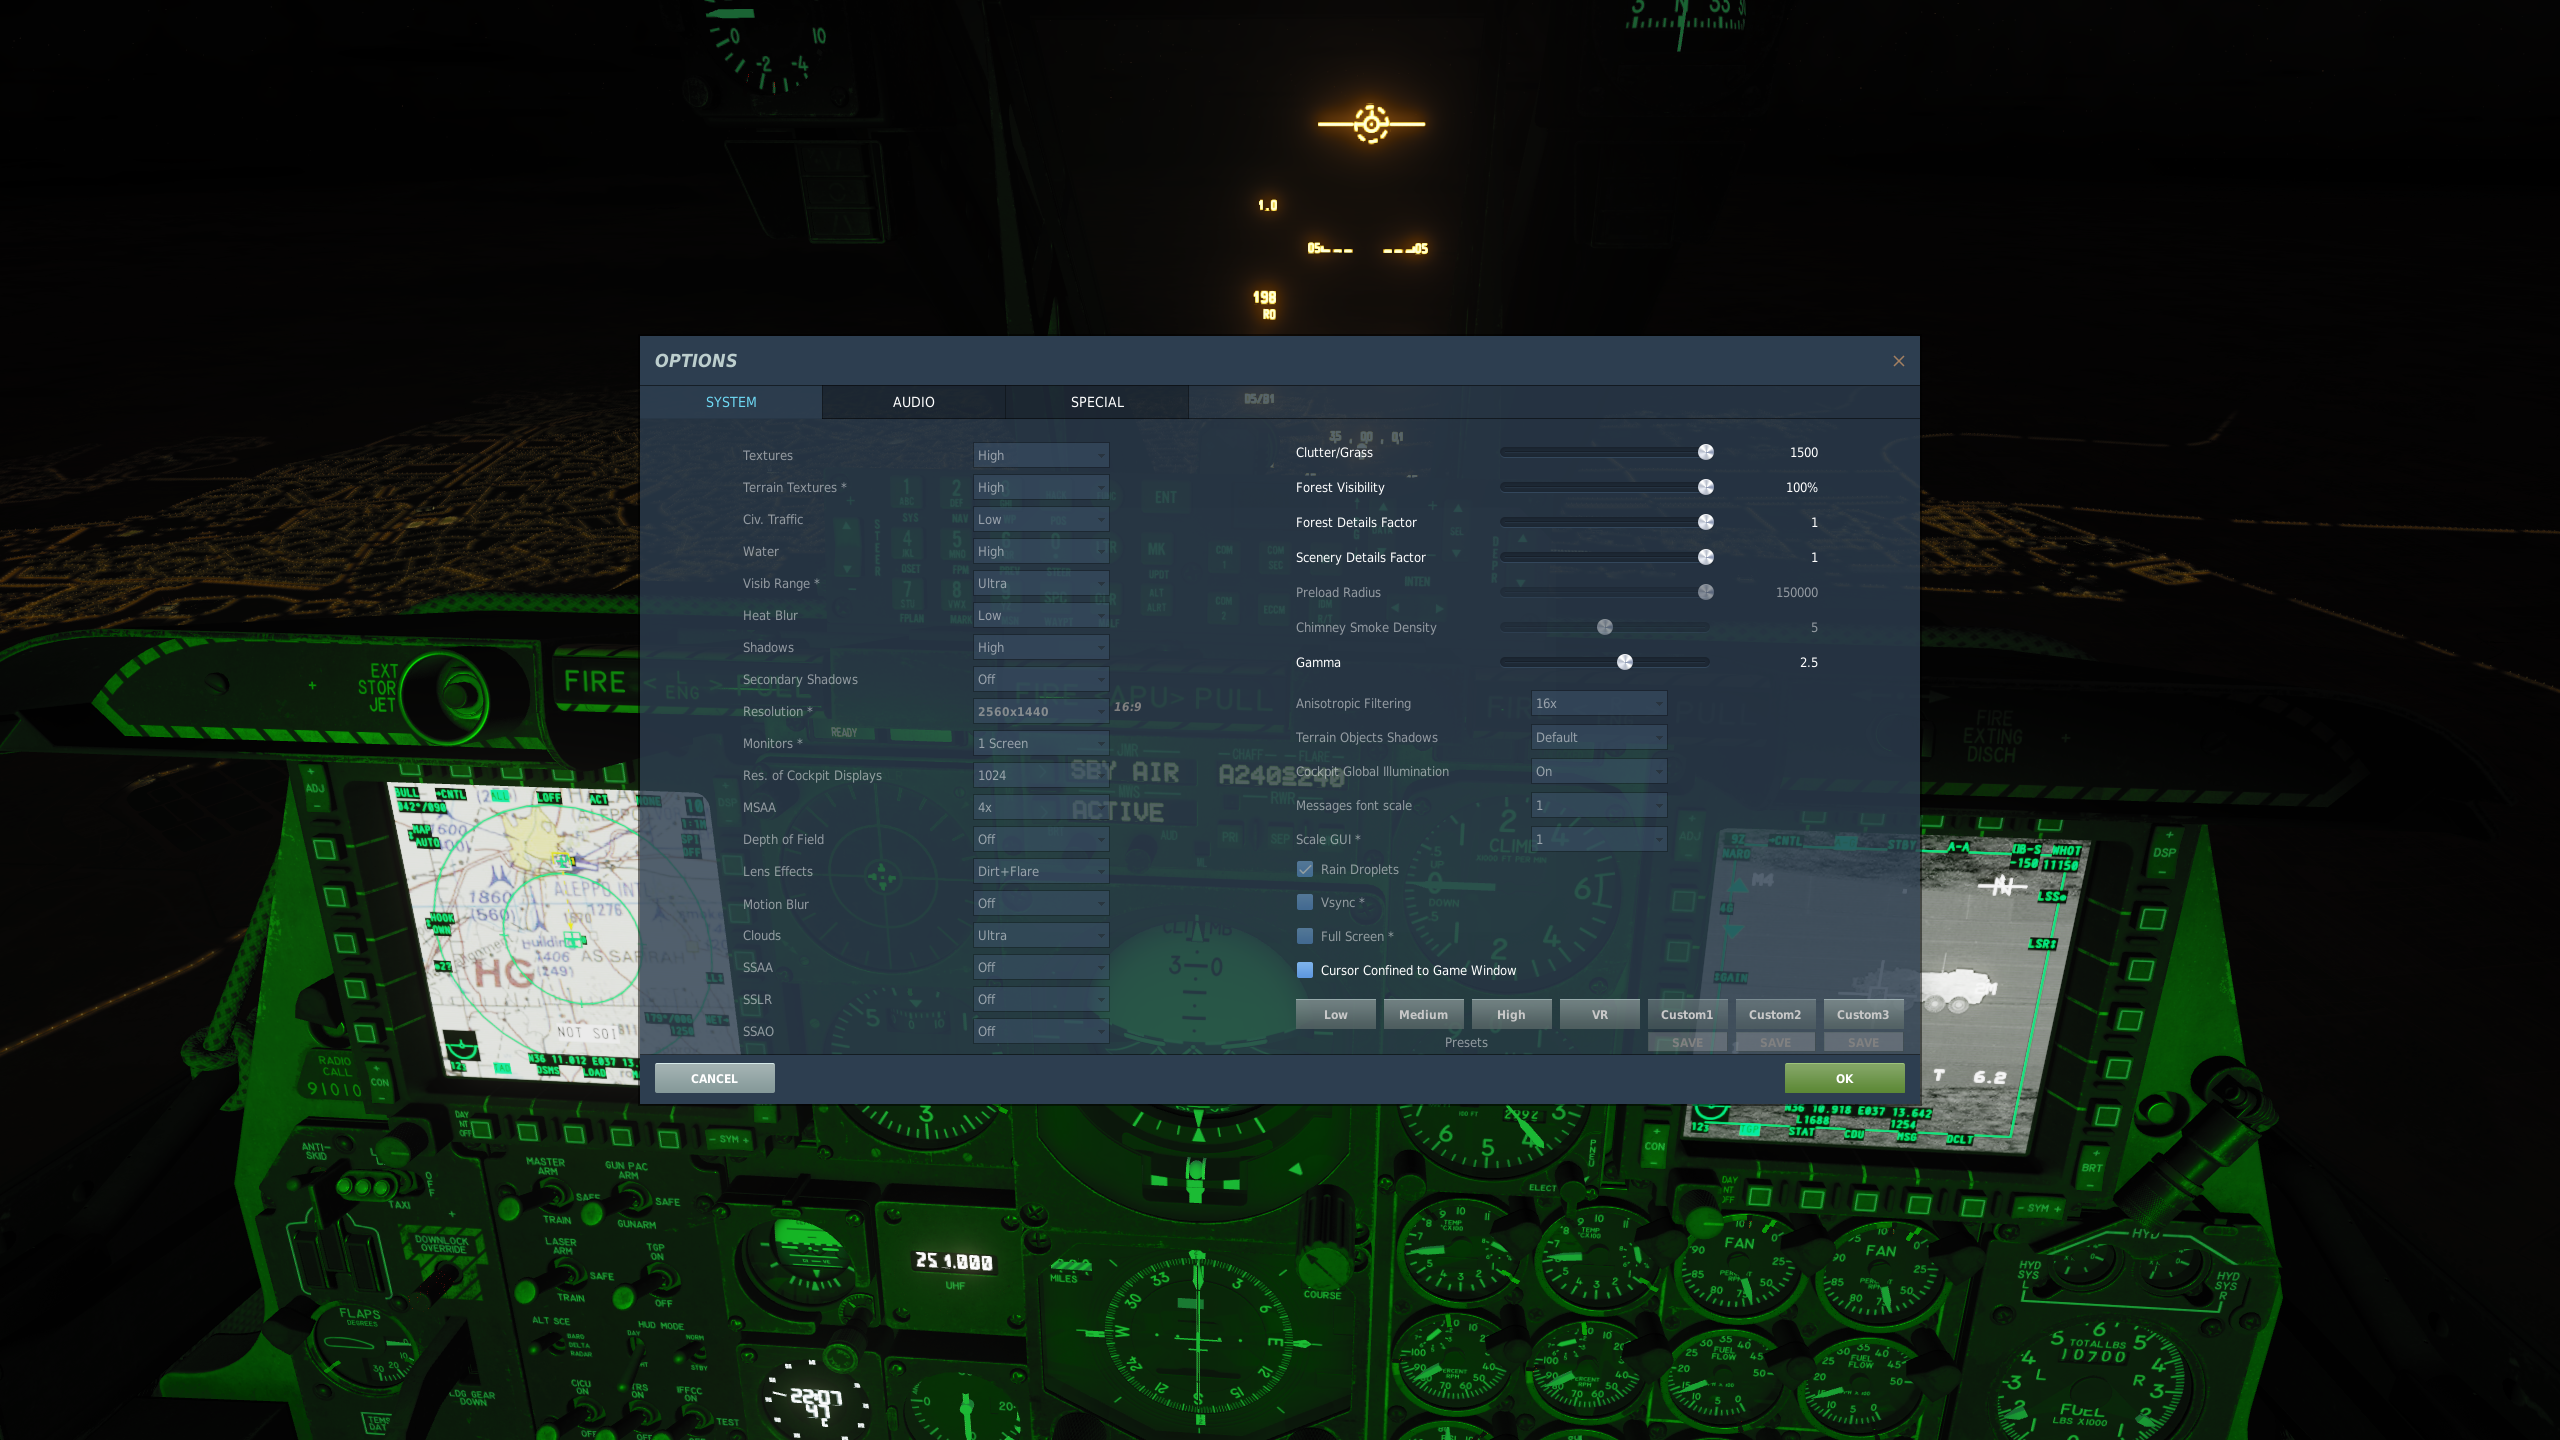
Task: Switch to the AUDIO tab
Action: coord(914,402)
